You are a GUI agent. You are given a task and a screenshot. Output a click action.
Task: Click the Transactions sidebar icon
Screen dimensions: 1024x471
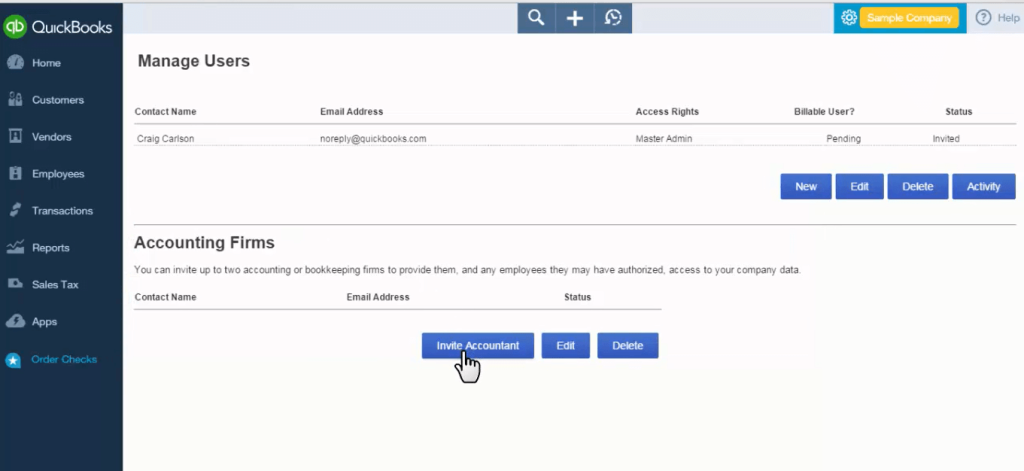pos(15,210)
